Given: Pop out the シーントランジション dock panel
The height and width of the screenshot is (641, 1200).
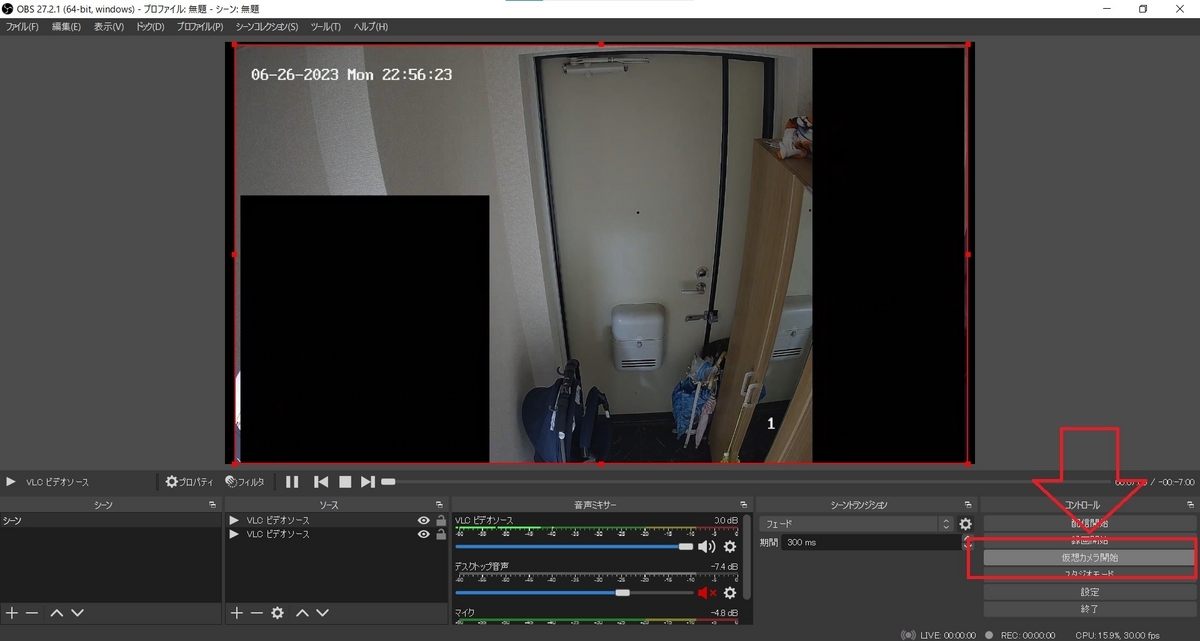Looking at the screenshot, I should click(967, 505).
